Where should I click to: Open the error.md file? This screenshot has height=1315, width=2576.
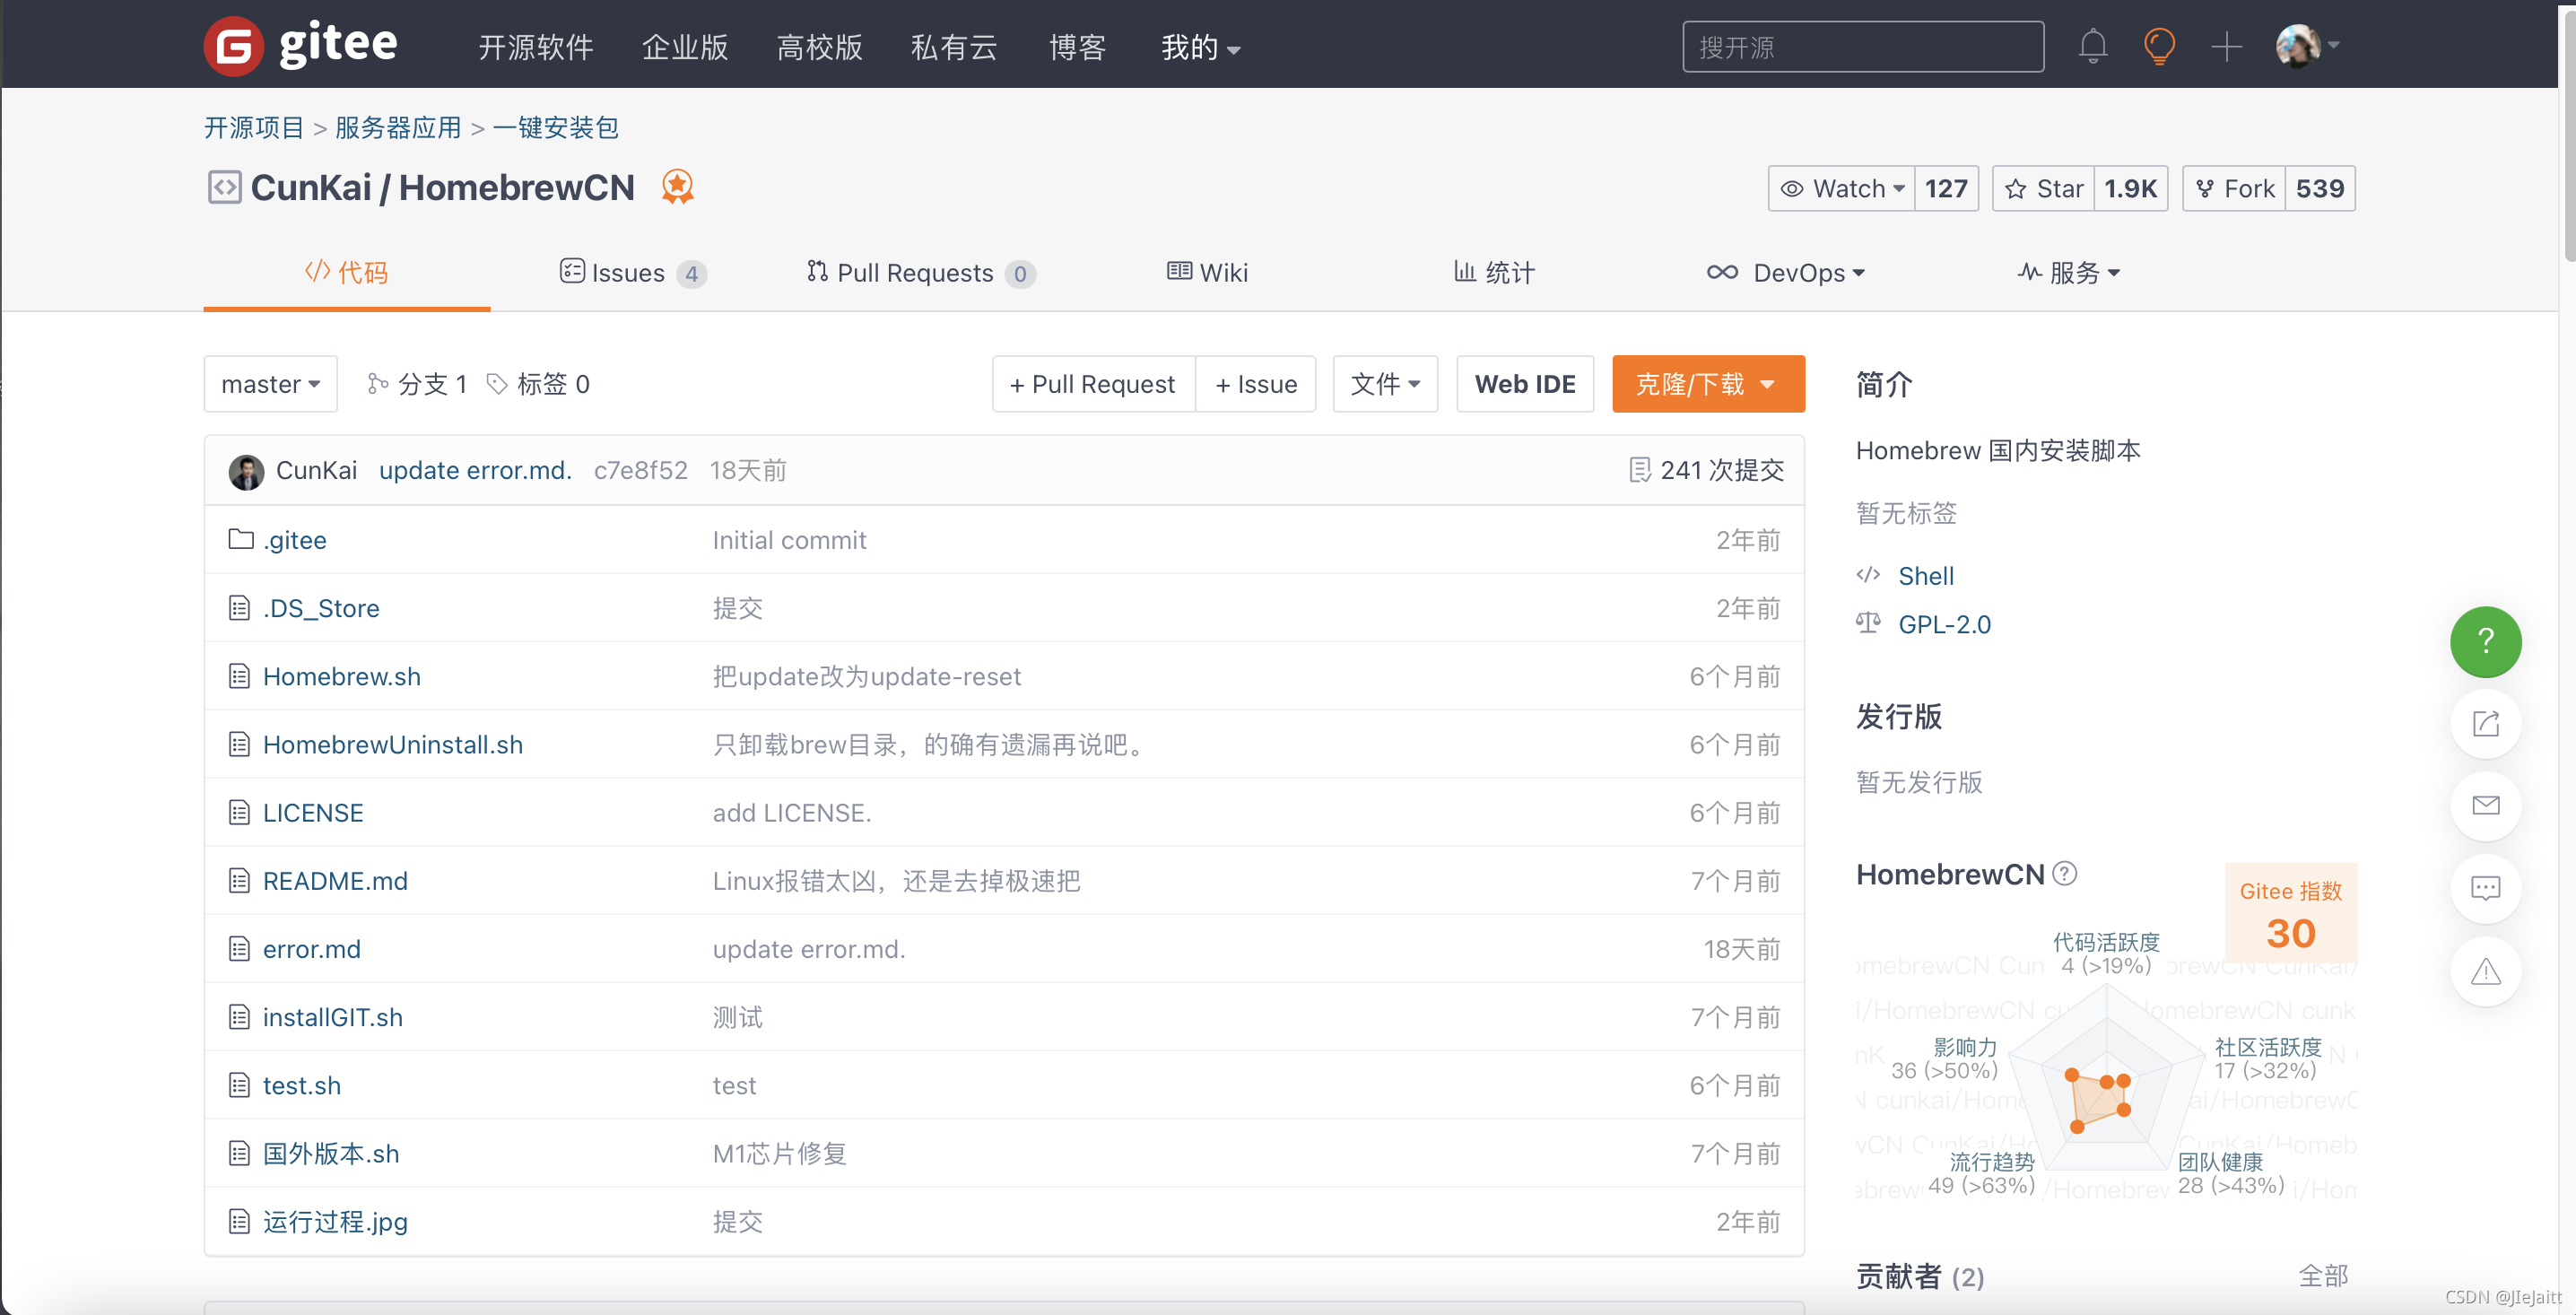click(311, 948)
